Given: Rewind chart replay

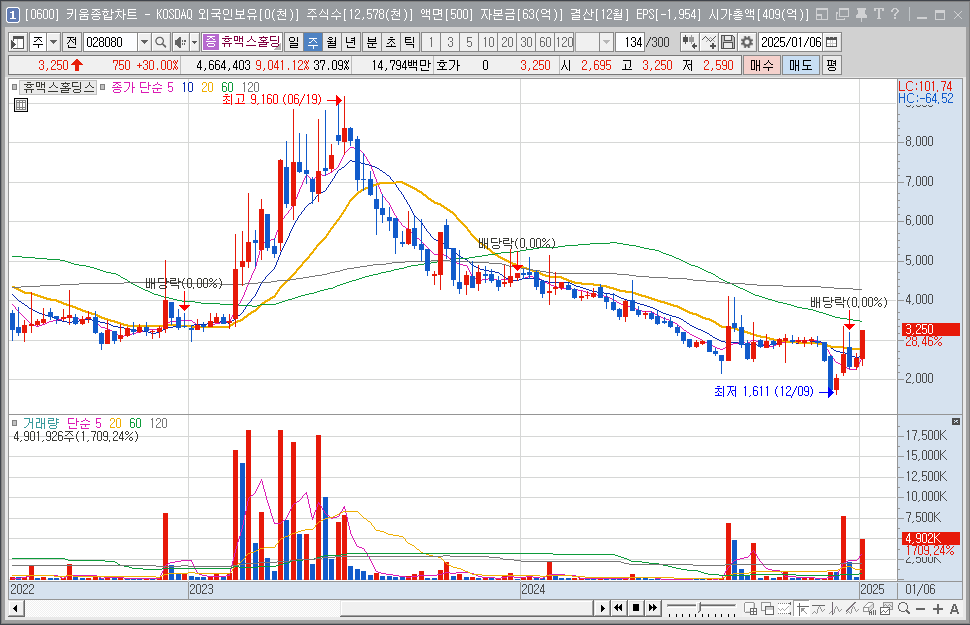Looking at the screenshot, I should (x=619, y=608).
